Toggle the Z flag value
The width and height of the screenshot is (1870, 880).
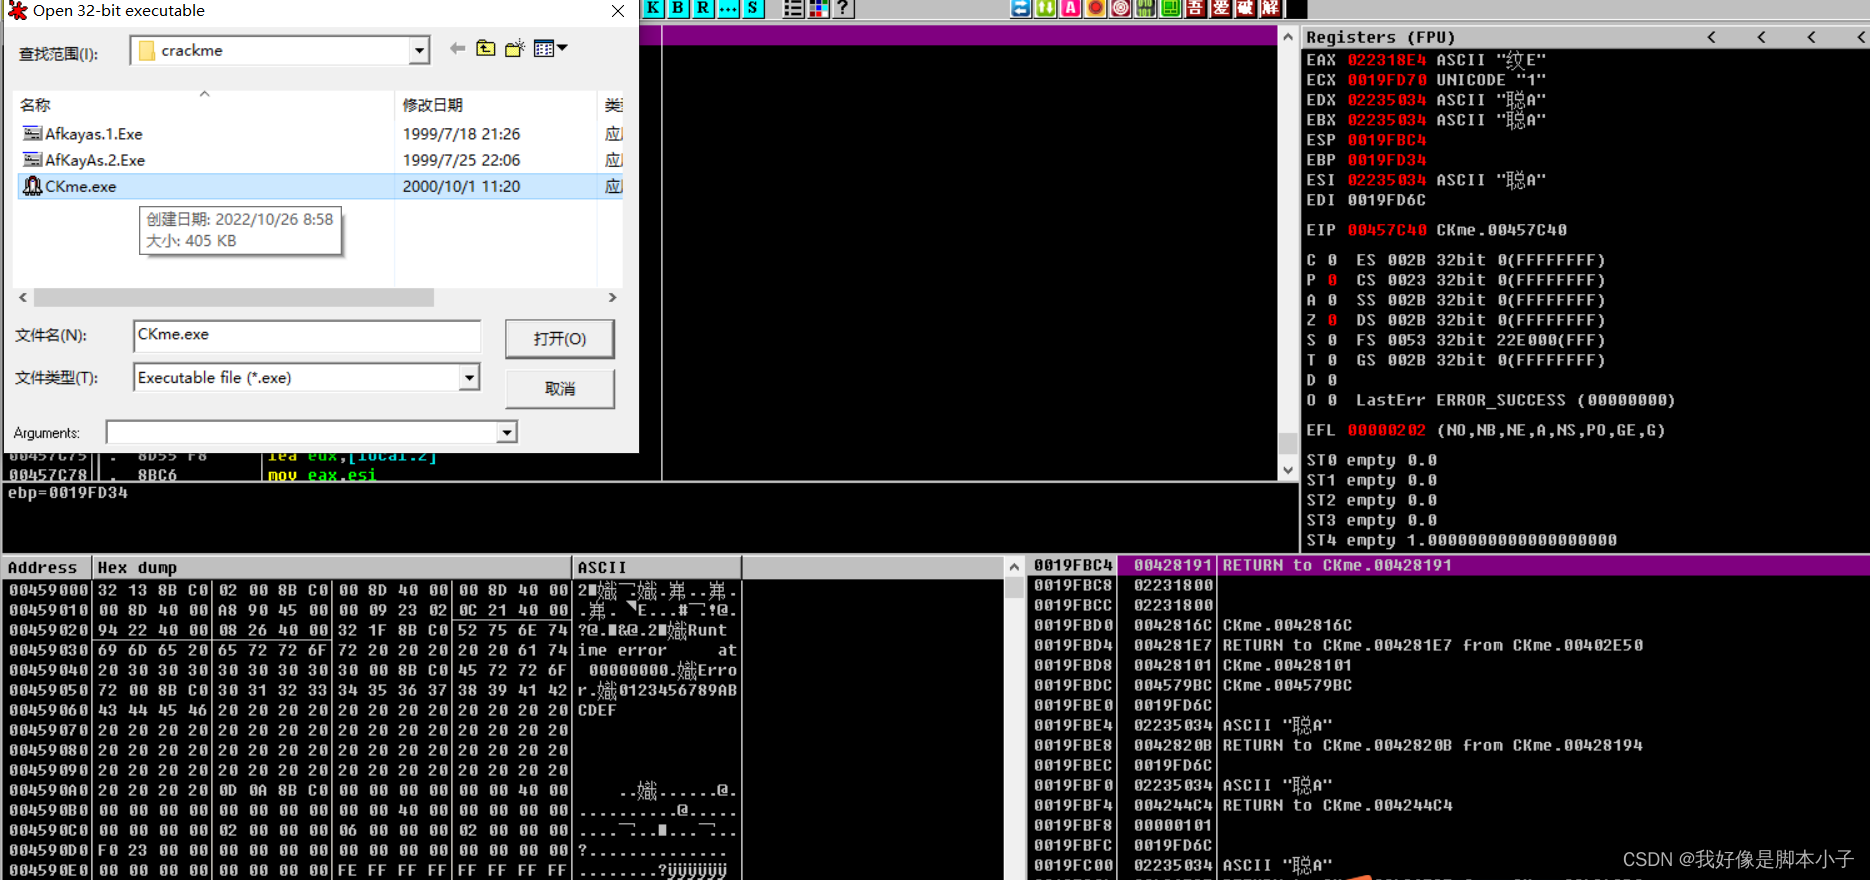point(1332,320)
